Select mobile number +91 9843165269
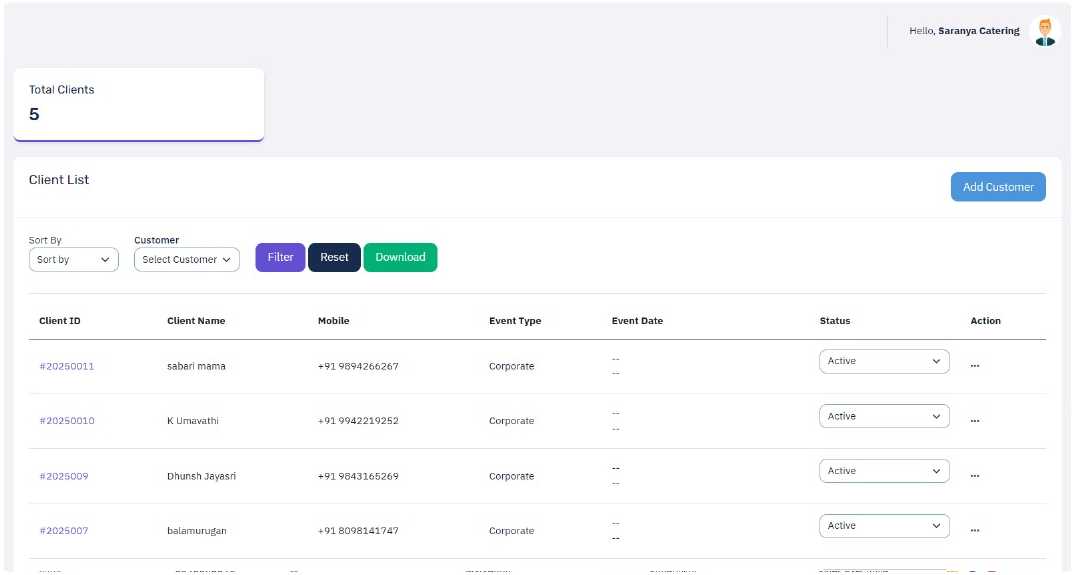Image resolution: width=1075 pixels, height=575 pixels. pos(358,476)
